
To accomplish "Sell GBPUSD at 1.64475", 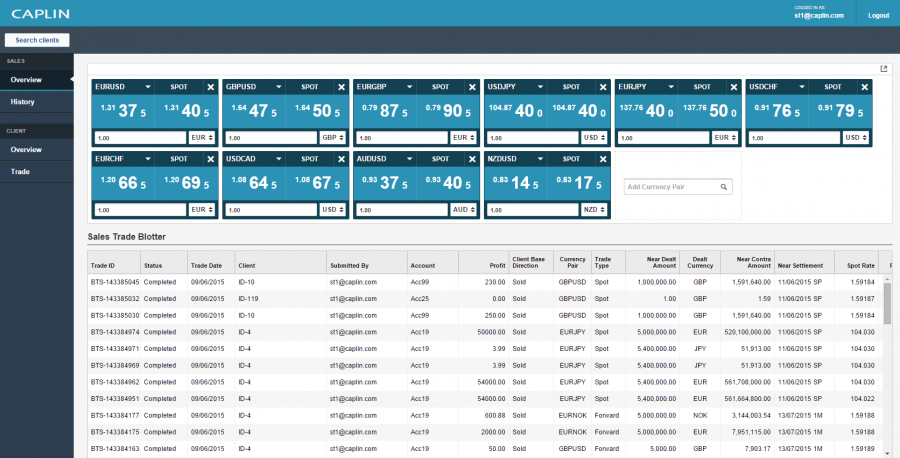I will click(254, 111).
